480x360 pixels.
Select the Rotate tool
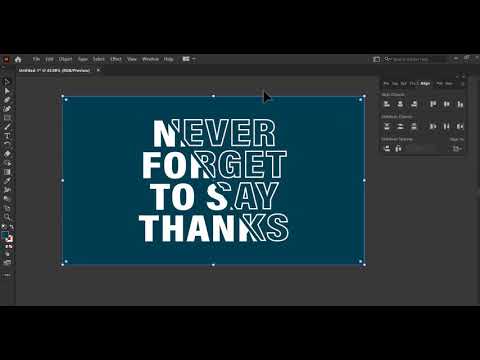(x=7, y=145)
